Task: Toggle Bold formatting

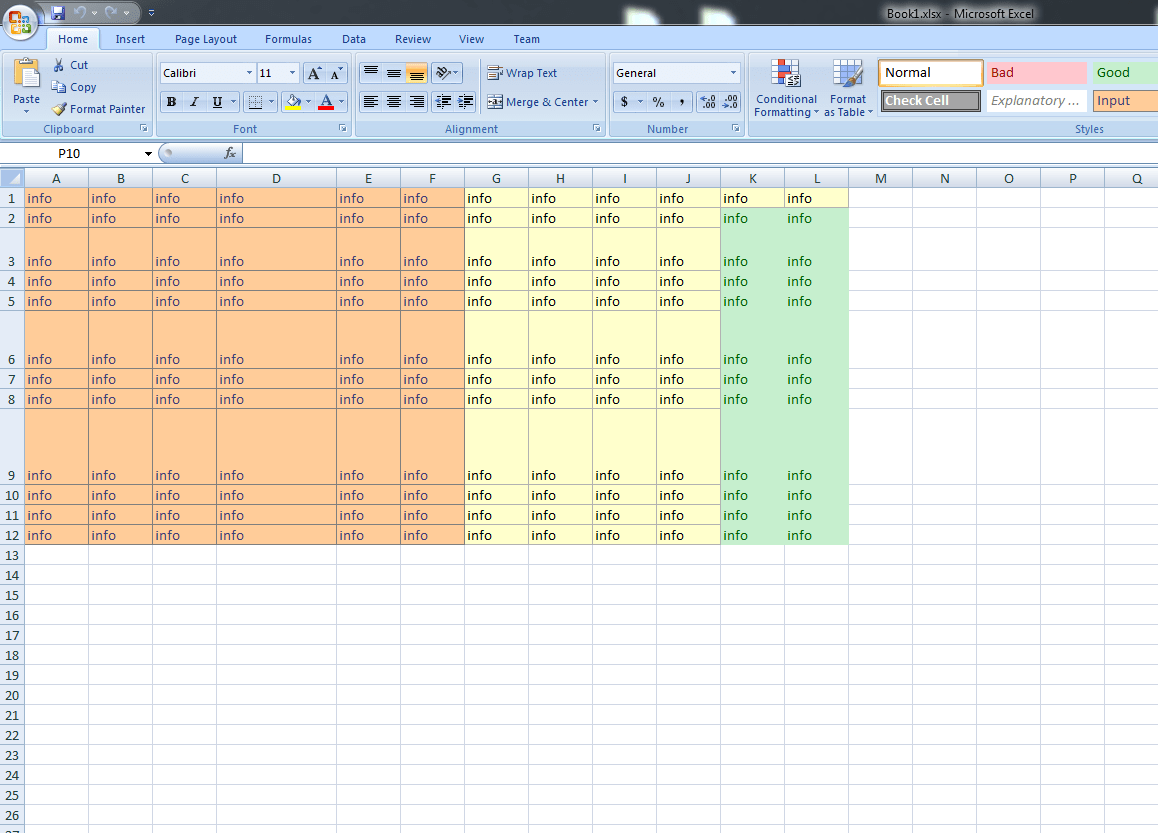Action: click(x=171, y=101)
